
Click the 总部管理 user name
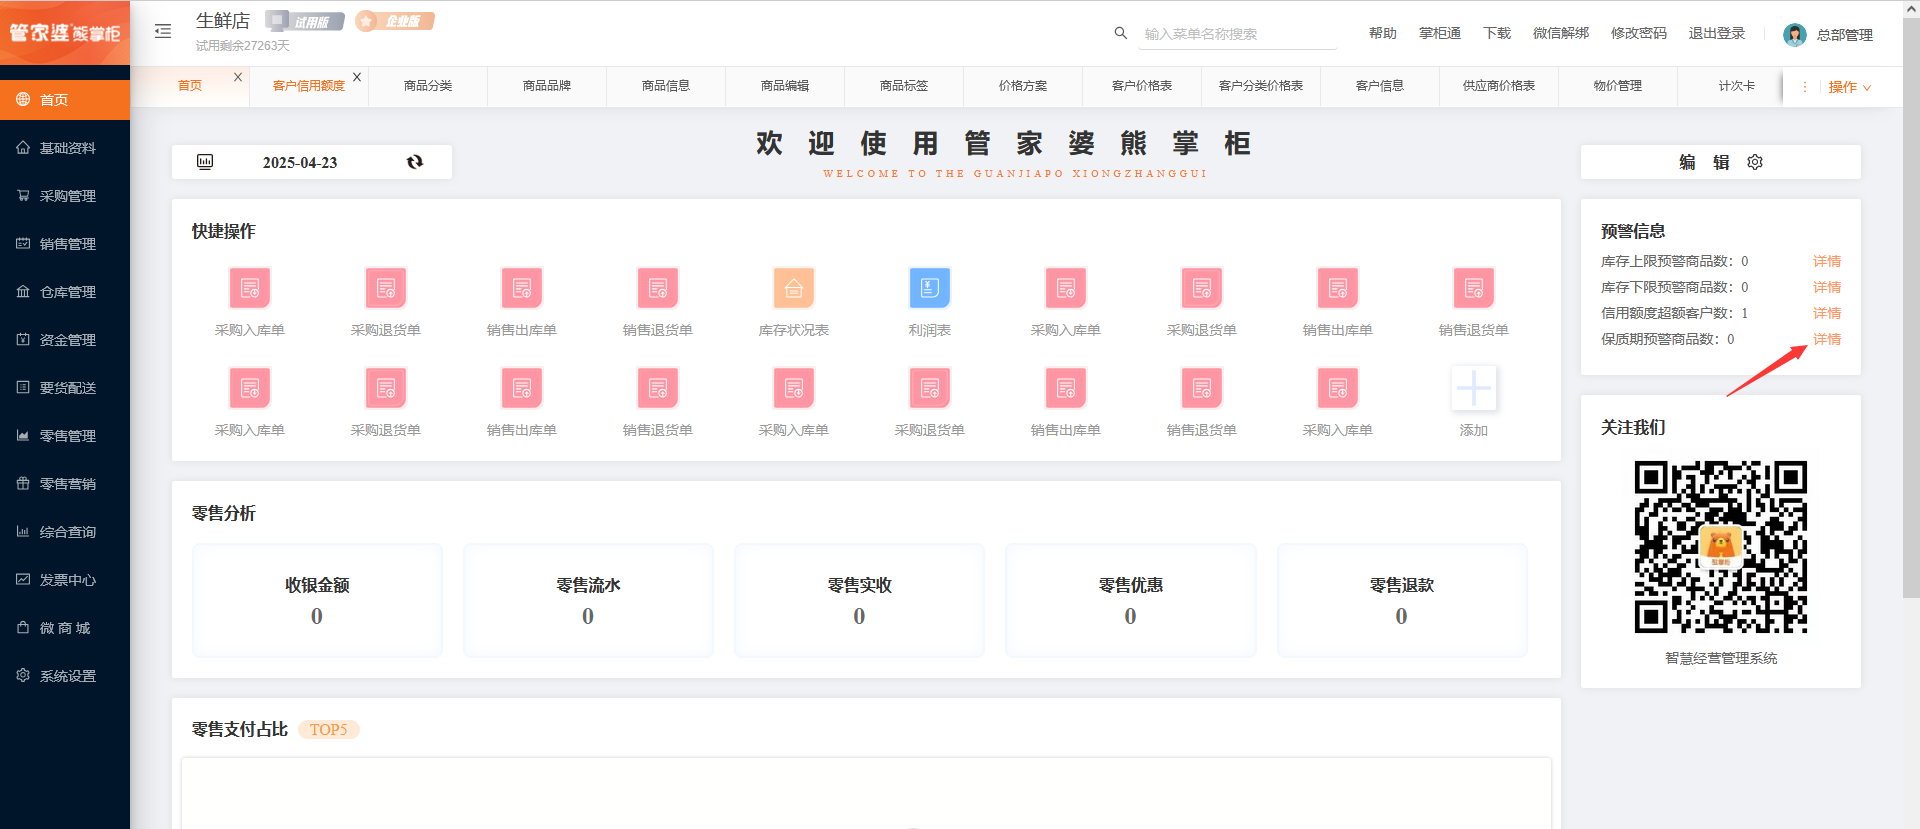point(1845,35)
